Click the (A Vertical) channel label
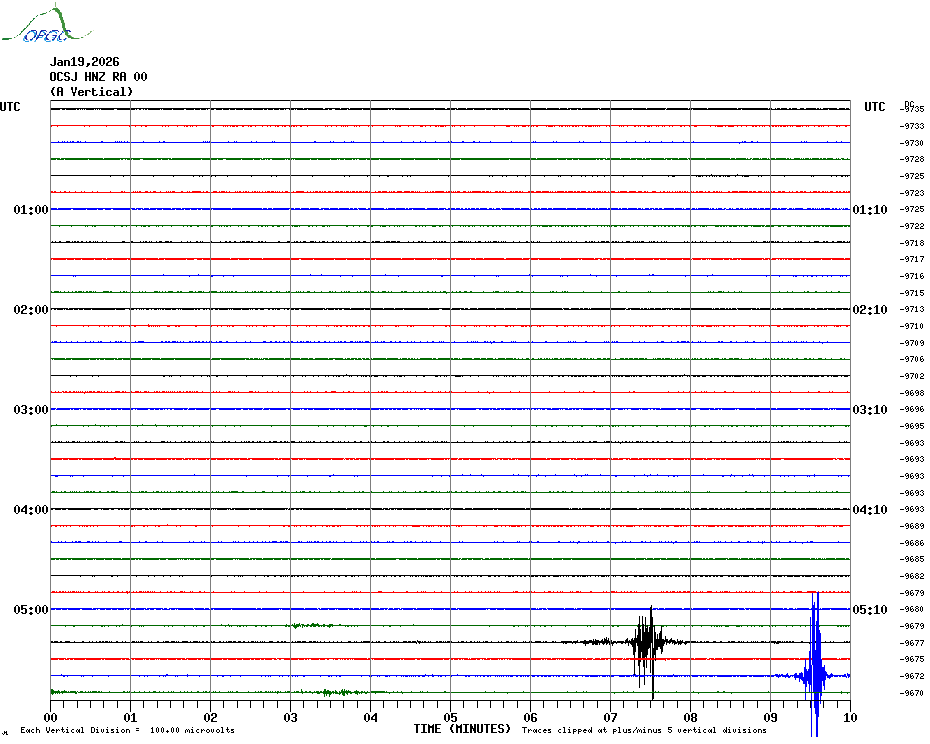 click(x=91, y=92)
